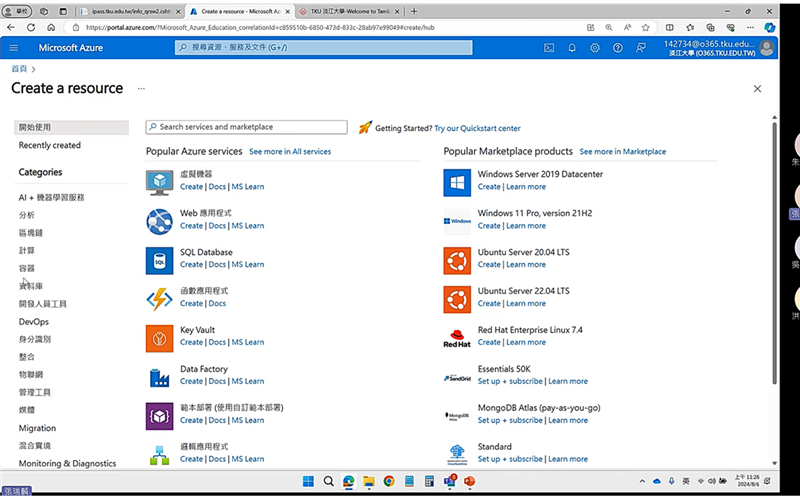Click Create under Ubuntu Server 22.04 LTS
800x499 pixels.
pos(489,304)
